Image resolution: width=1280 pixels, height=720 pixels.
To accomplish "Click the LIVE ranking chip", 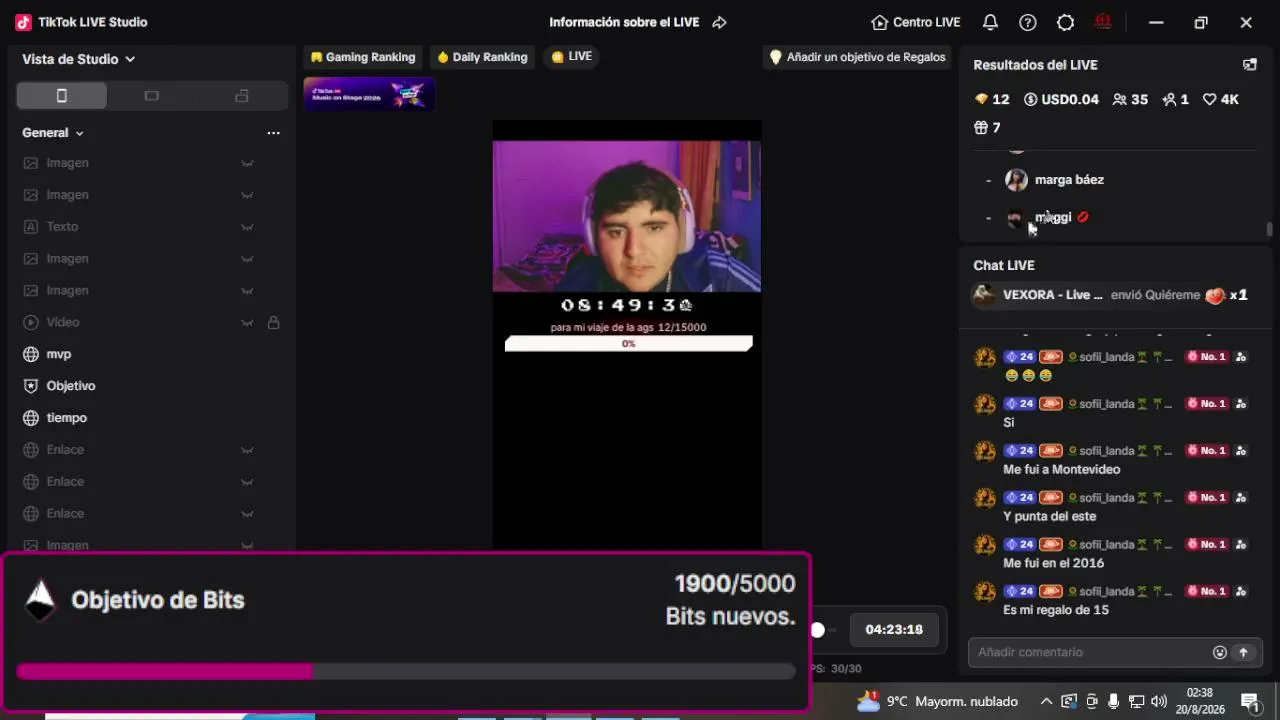I will coord(572,57).
